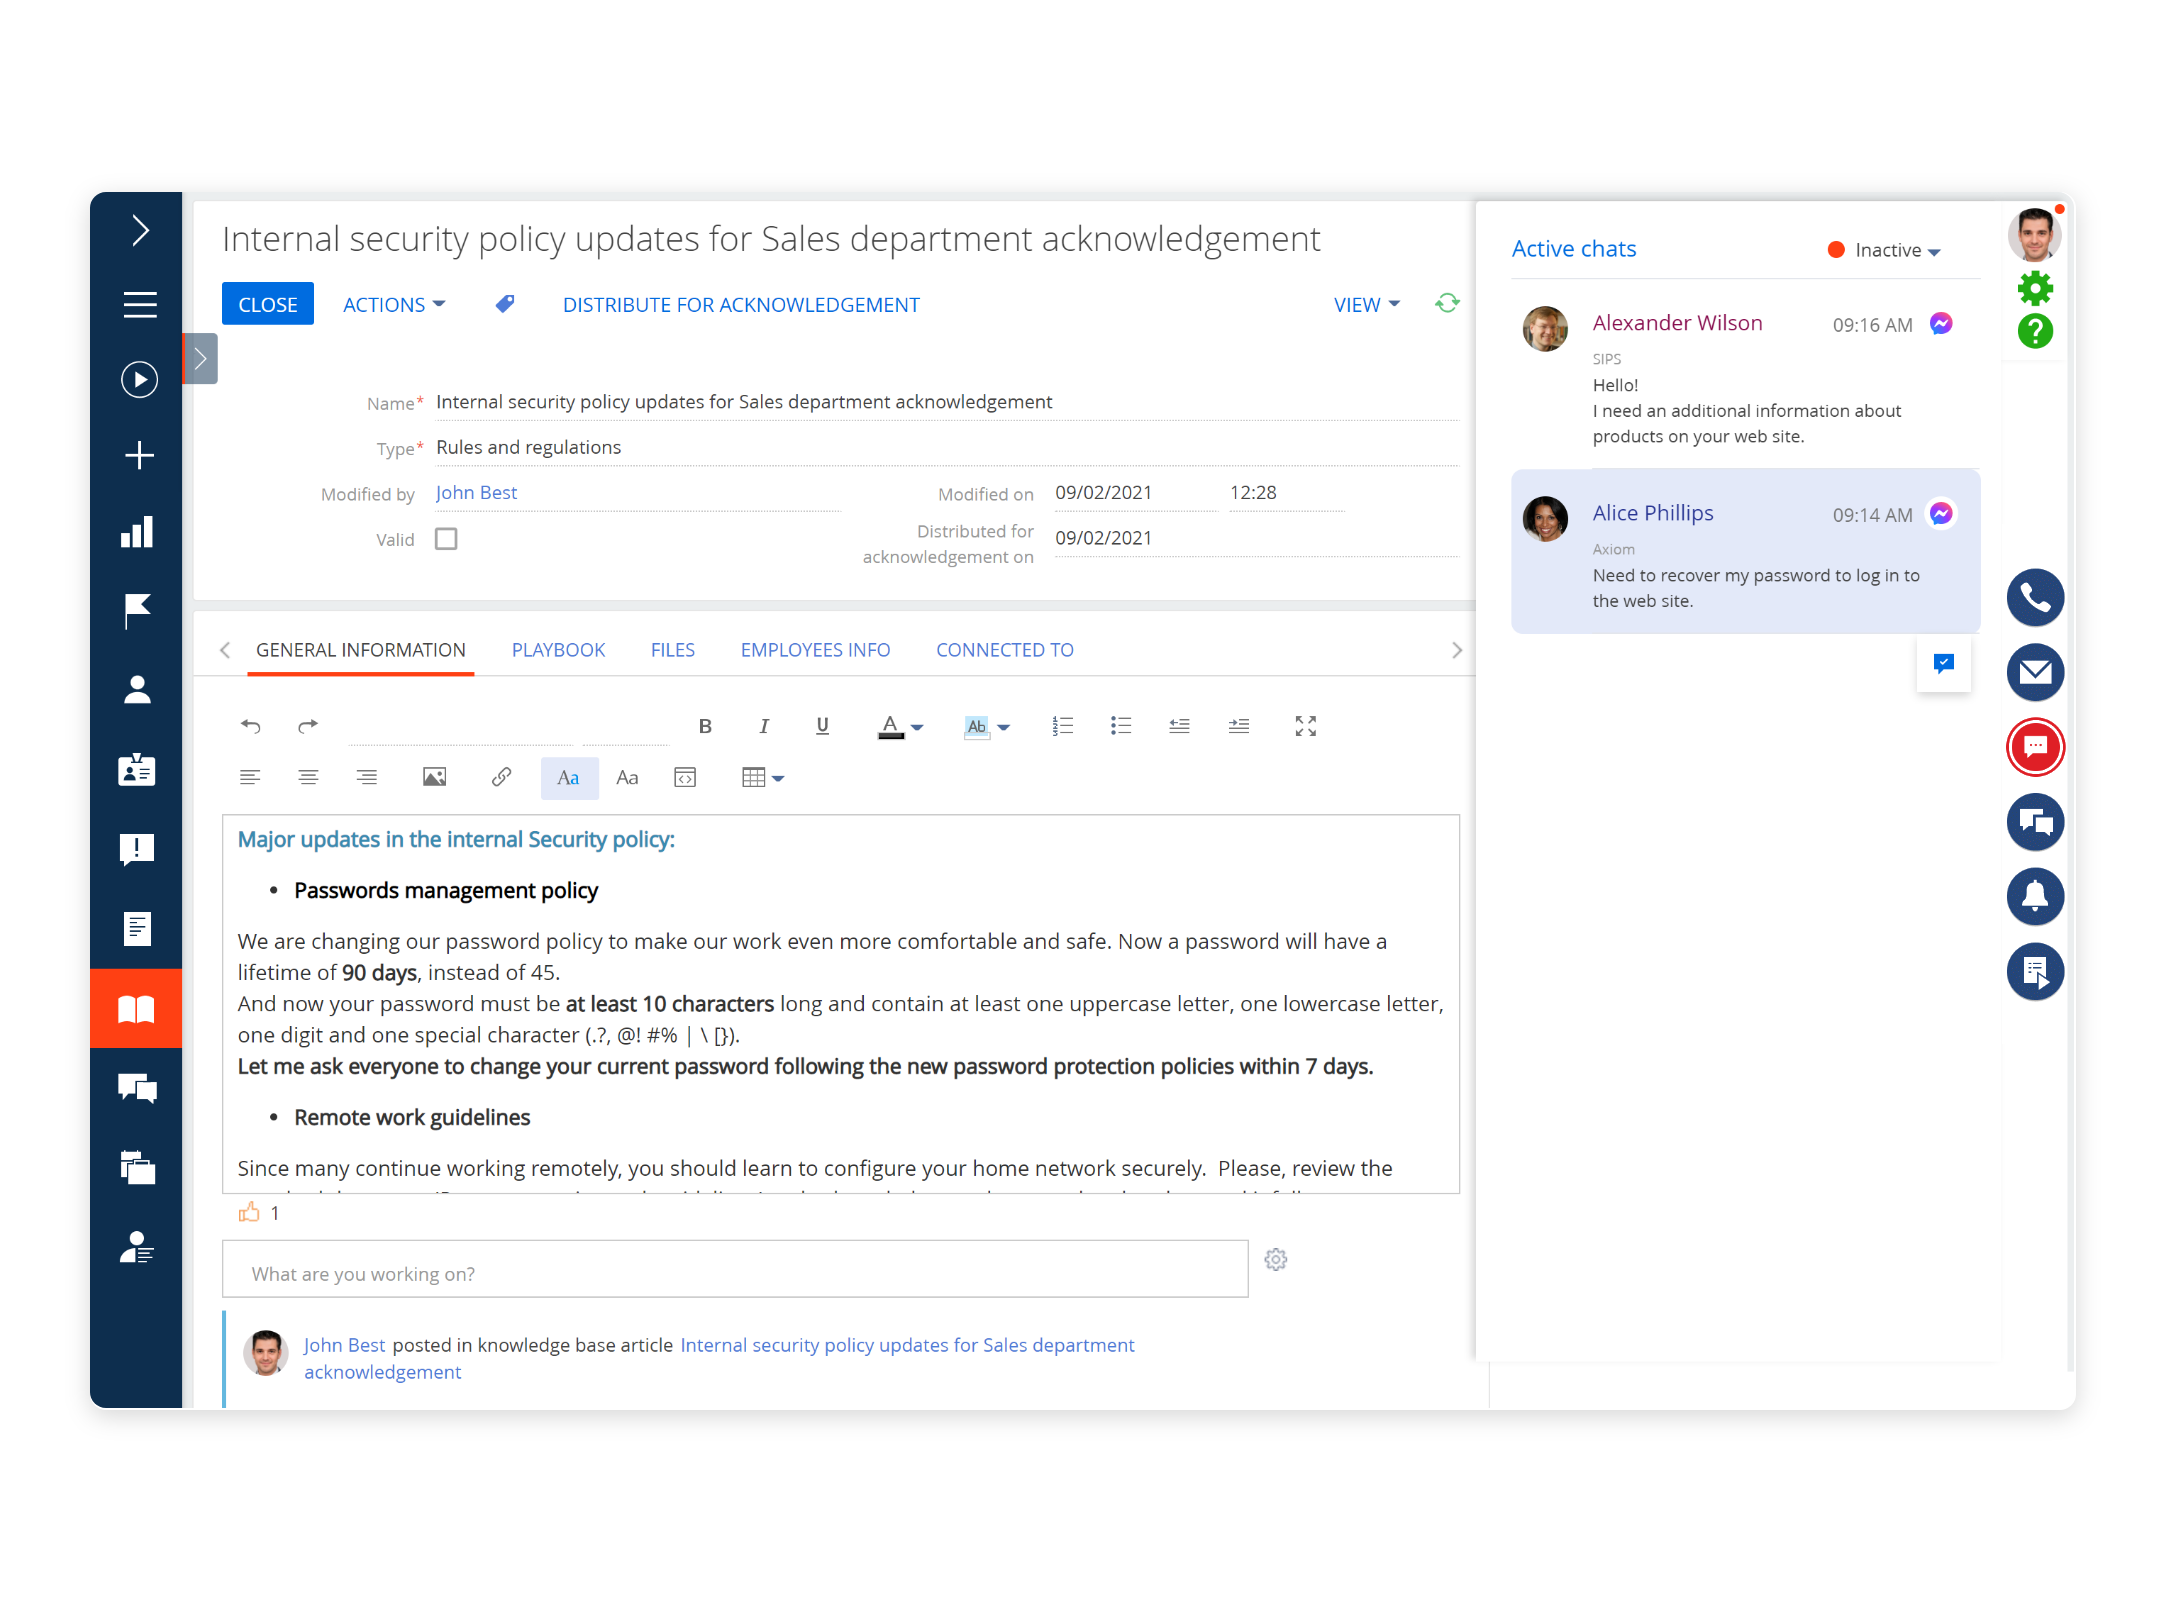The image size is (2164, 1600).
Task: Toggle bold formatting in the editor
Action: pos(705,726)
